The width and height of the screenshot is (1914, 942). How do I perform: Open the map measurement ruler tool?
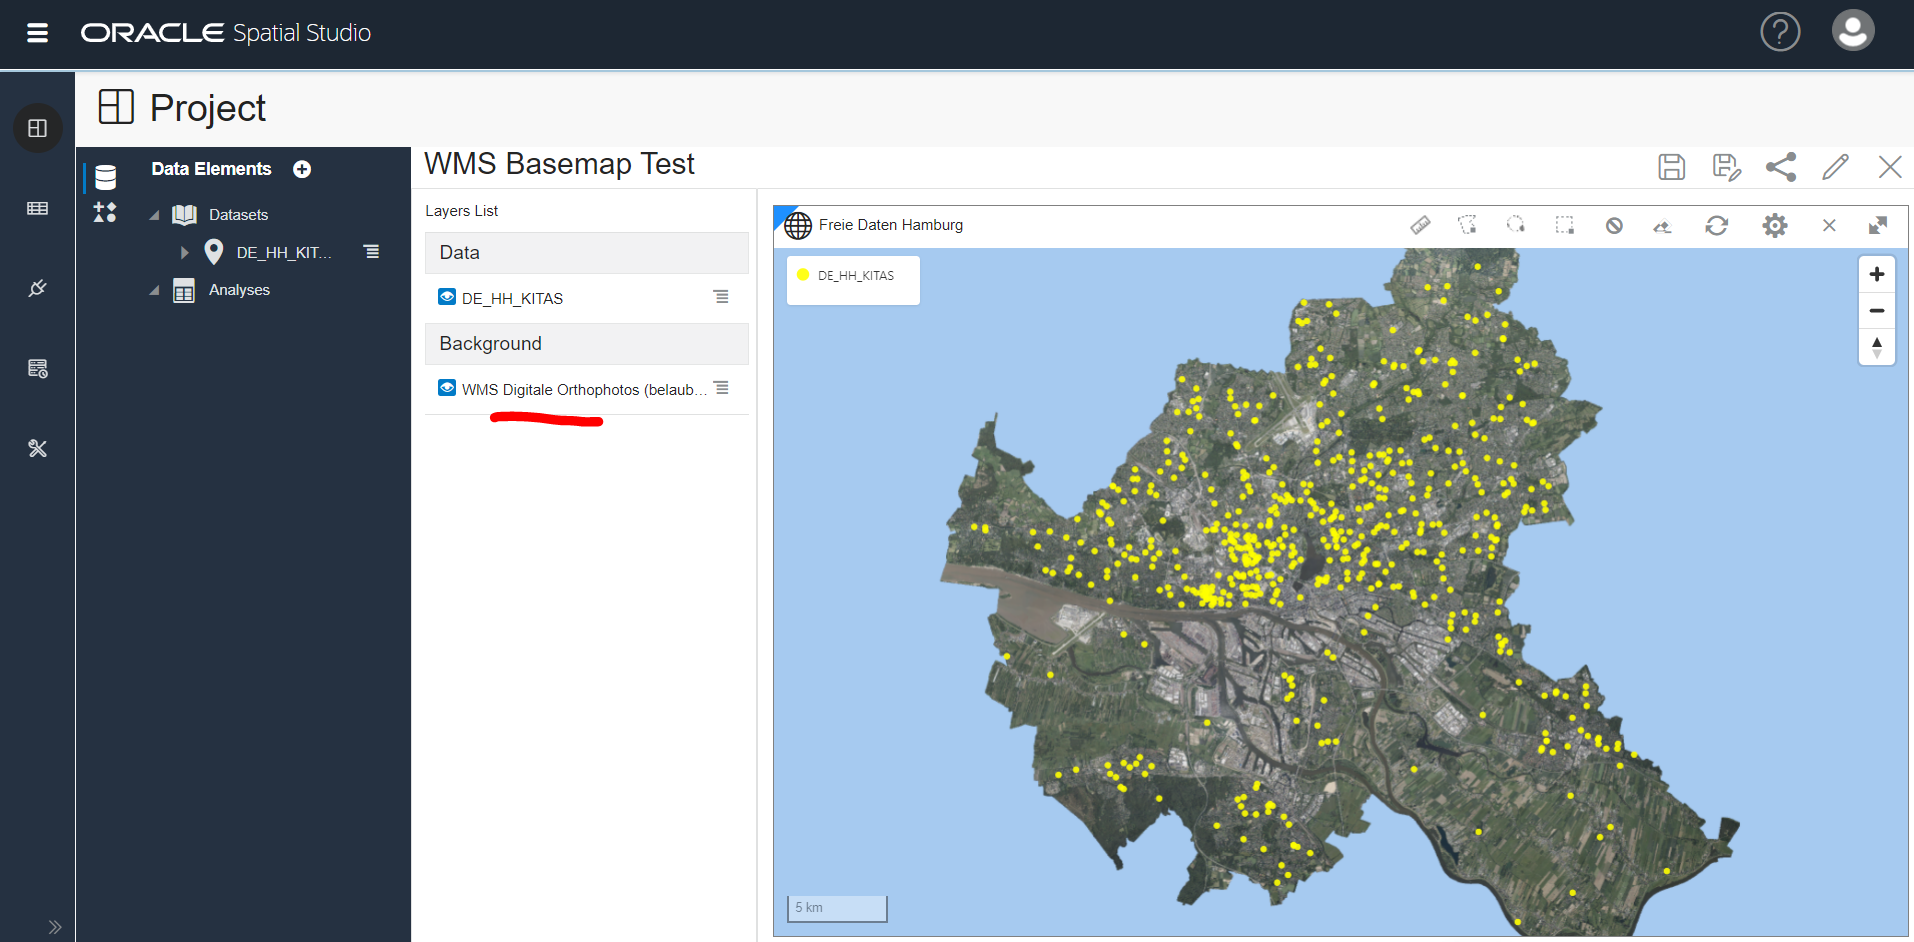point(1420,225)
